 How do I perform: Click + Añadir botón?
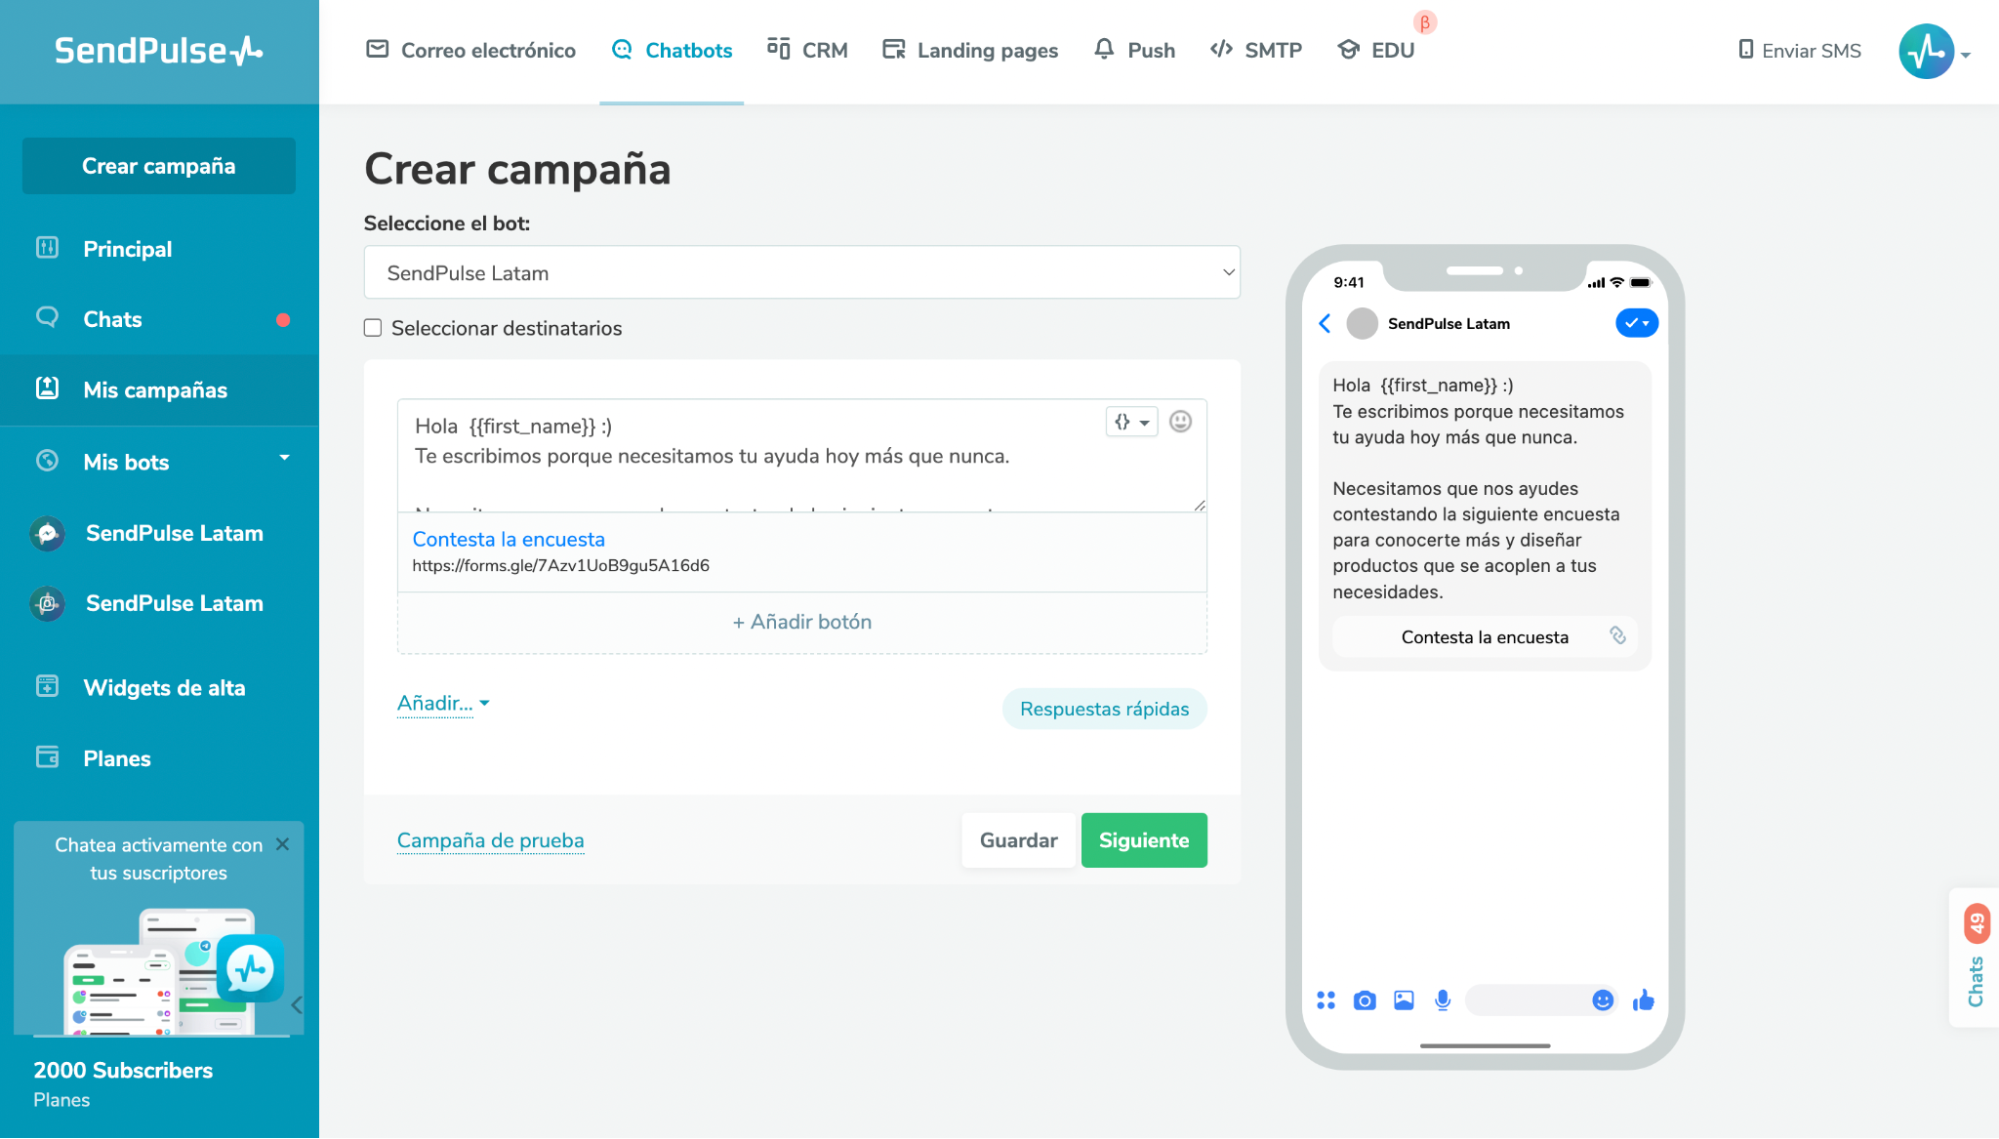click(802, 622)
